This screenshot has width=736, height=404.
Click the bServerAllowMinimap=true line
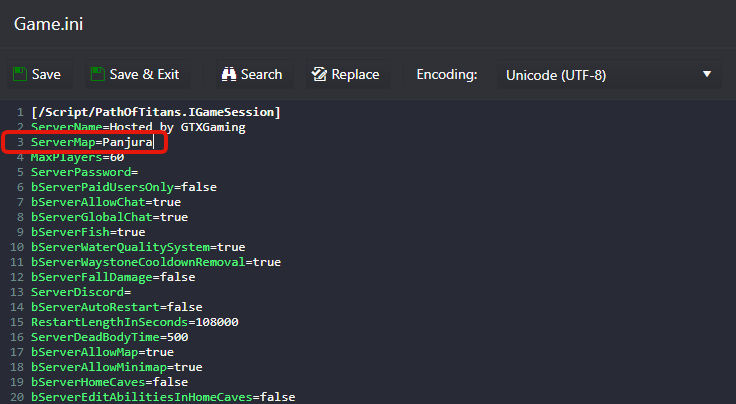[117, 367]
